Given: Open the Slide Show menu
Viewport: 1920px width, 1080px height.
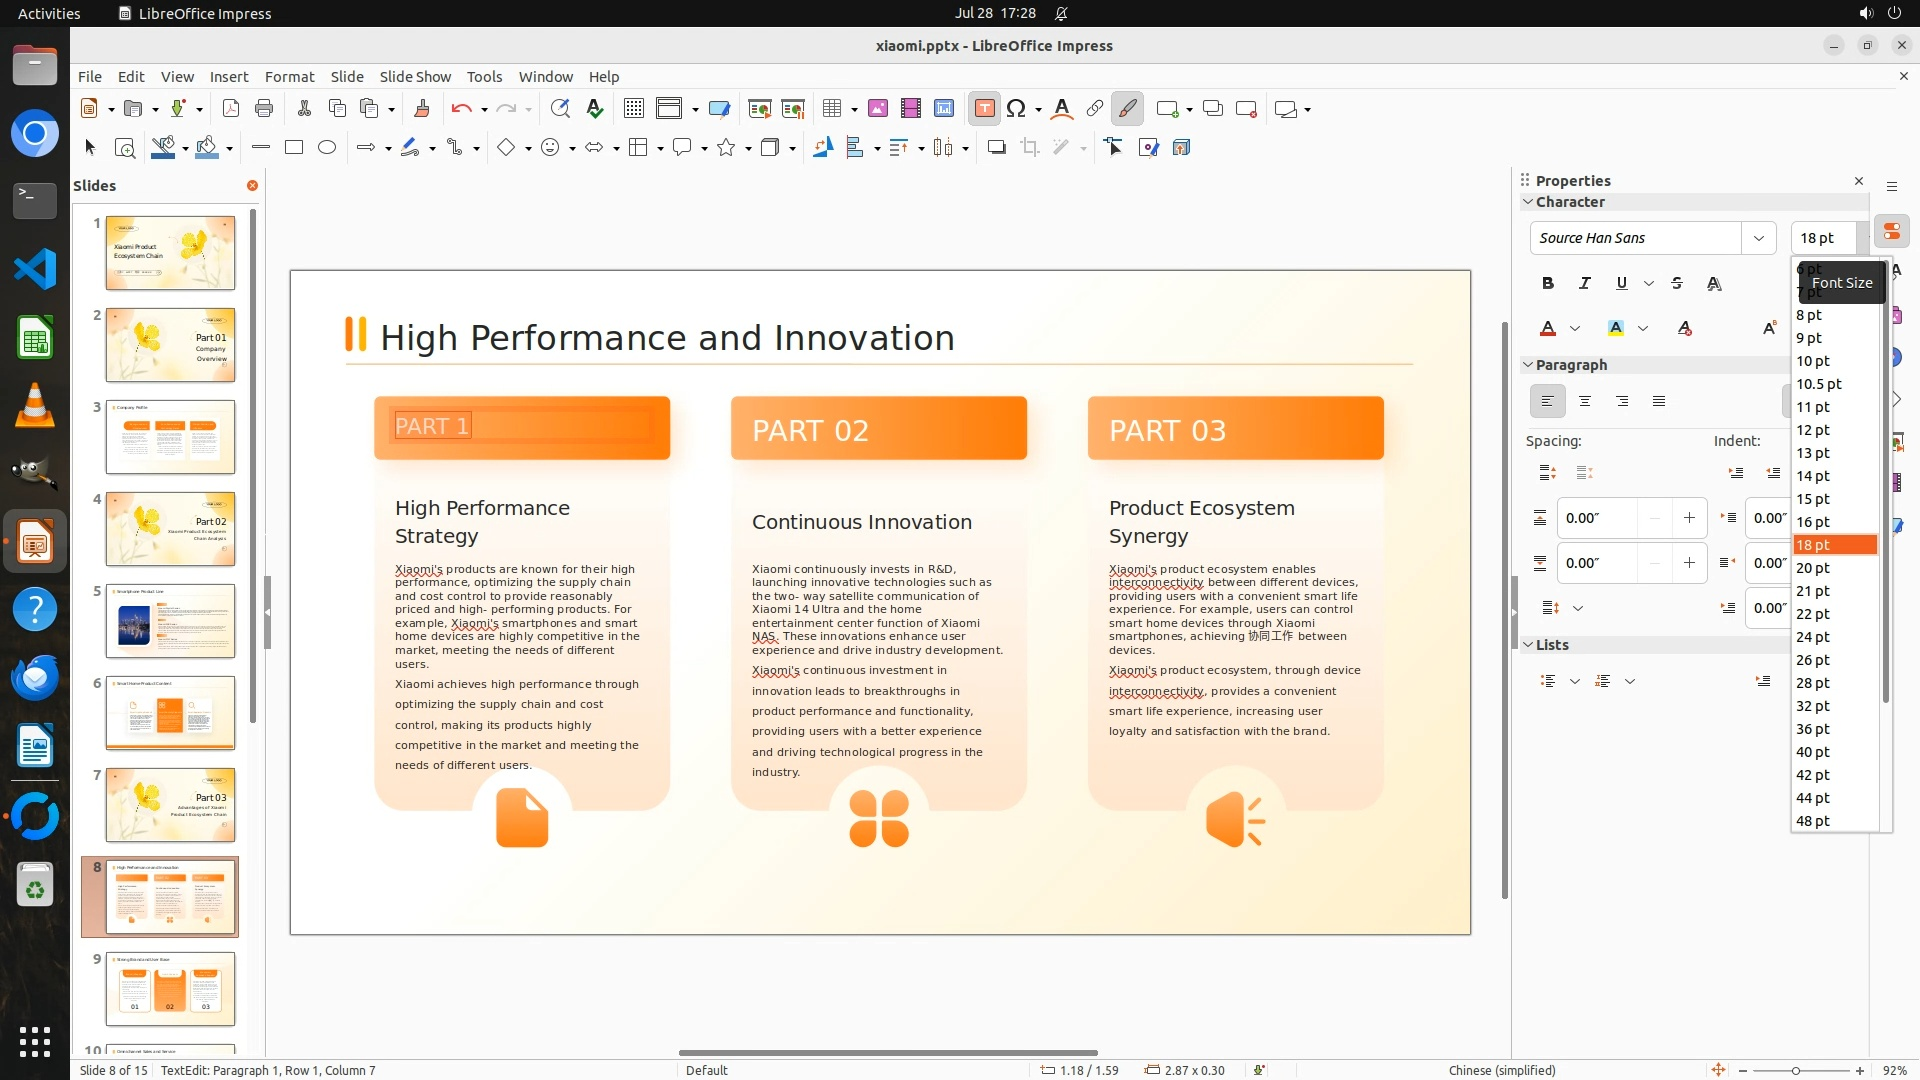Looking at the screenshot, I should click(415, 77).
